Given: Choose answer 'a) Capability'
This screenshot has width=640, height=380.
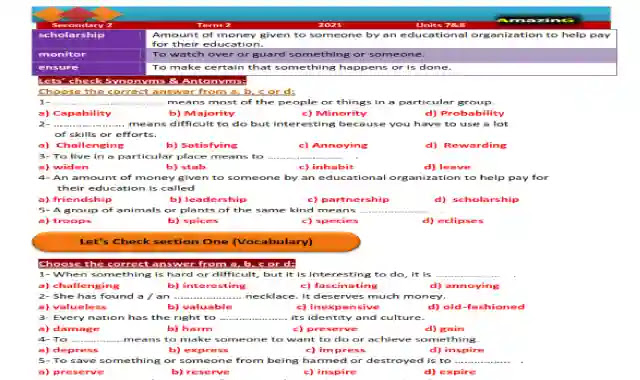Looking at the screenshot, I should click(75, 113).
